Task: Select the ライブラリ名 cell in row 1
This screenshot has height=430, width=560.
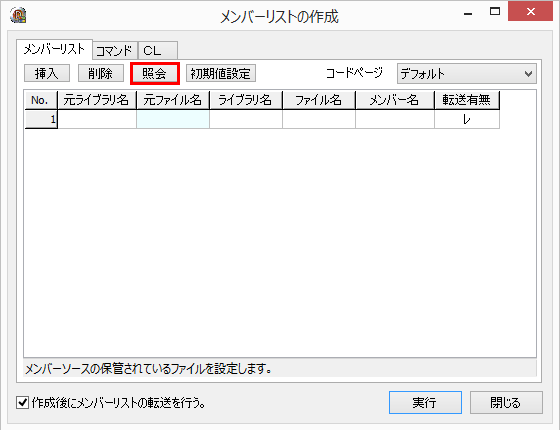Action: [246, 119]
